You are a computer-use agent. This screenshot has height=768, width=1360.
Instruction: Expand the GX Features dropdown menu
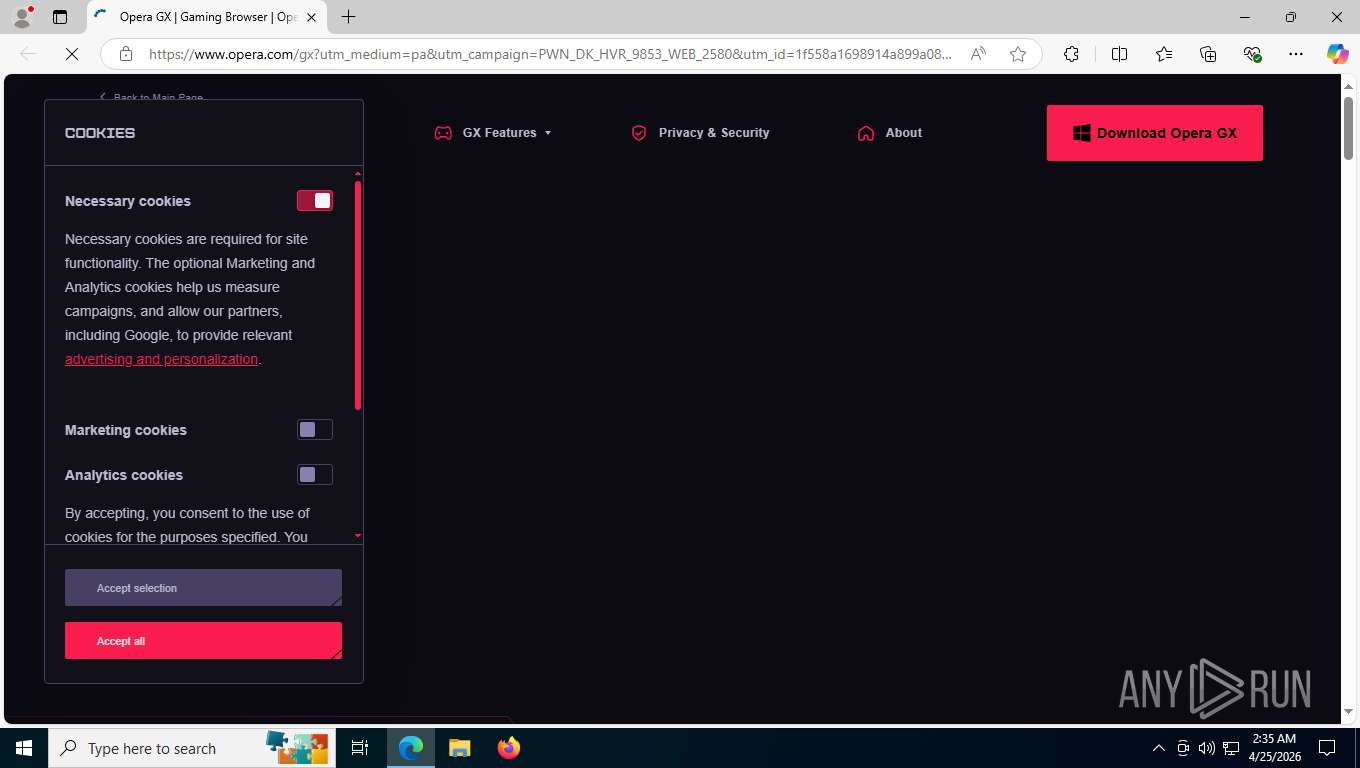(493, 133)
